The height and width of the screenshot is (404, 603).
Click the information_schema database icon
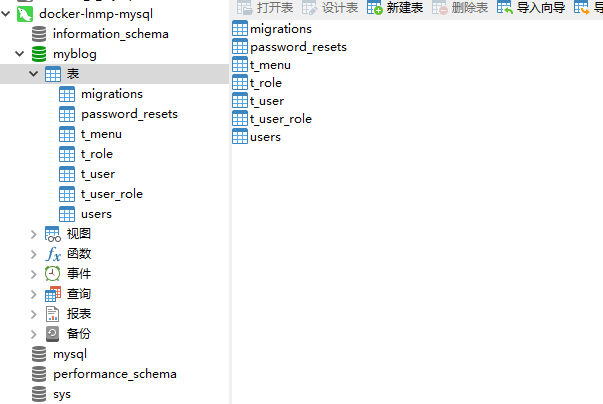tap(39, 34)
